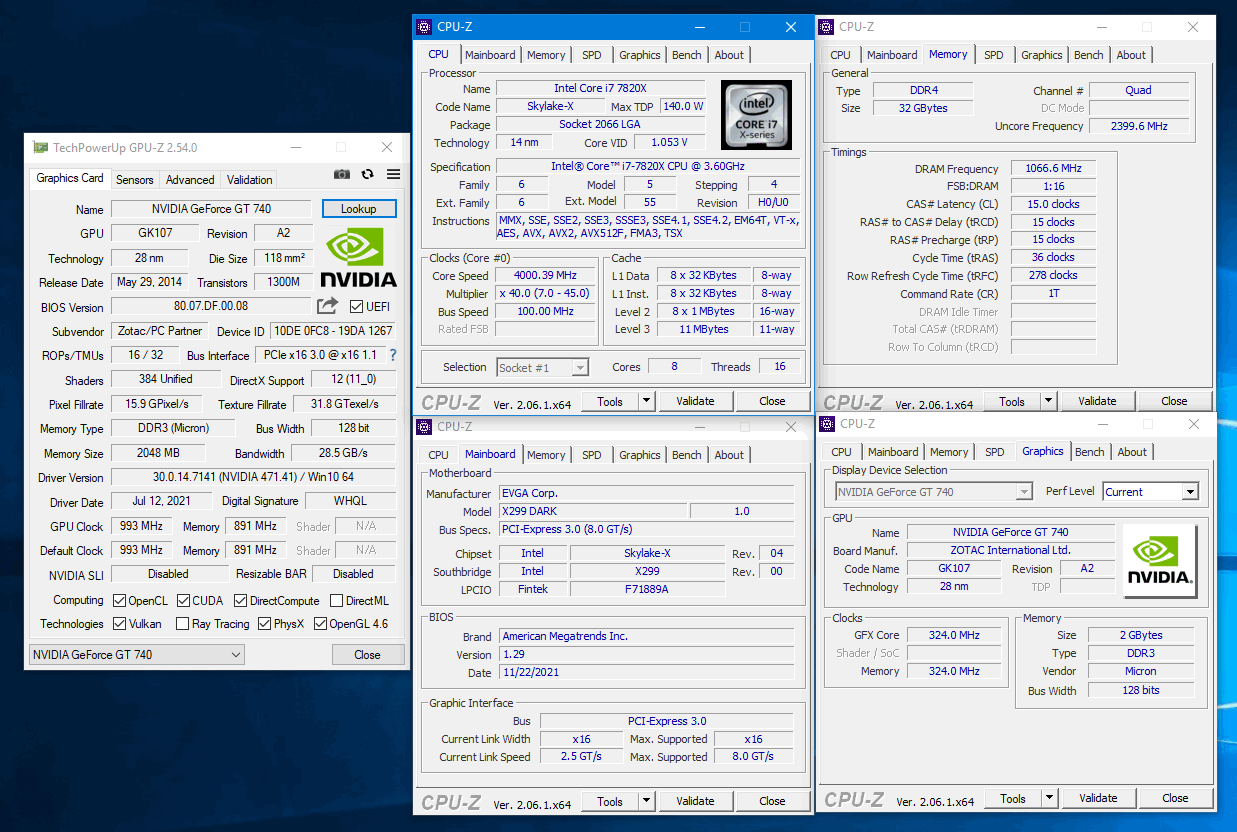Click the Close button in GPU-Z
Viewport: 1237px width, 832px height.
pos(367,655)
